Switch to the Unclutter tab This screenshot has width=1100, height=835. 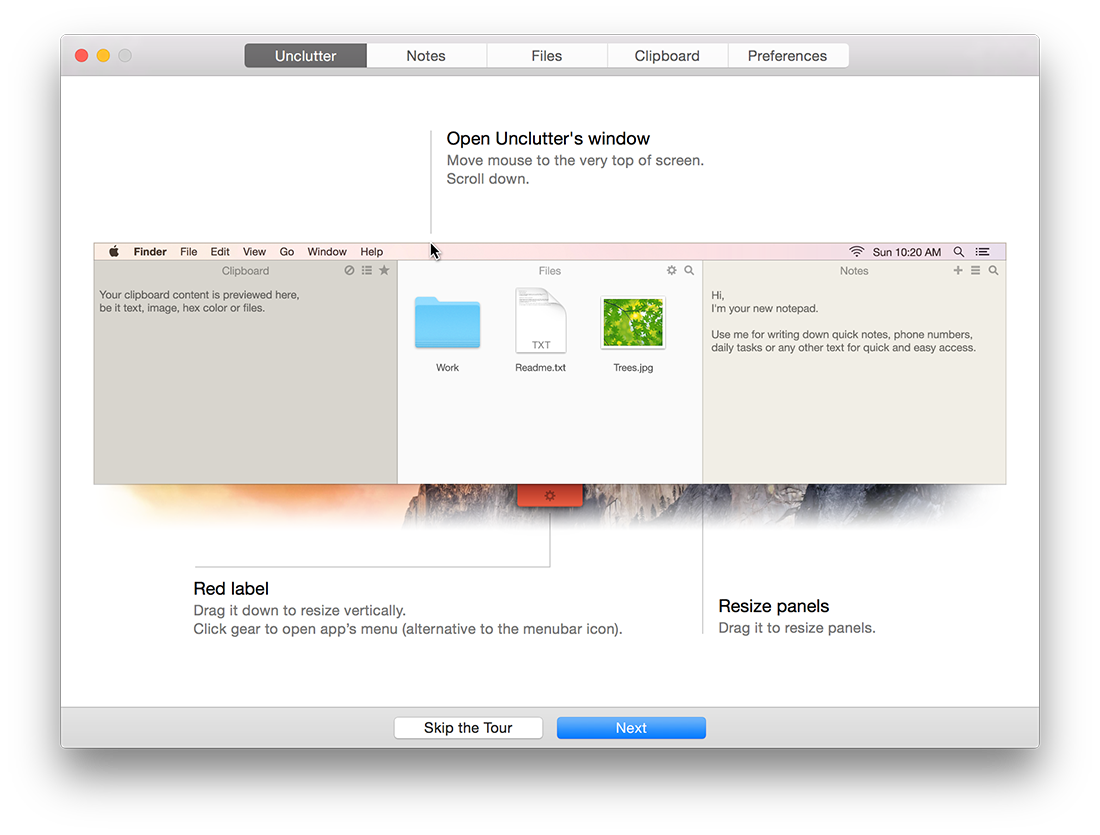305,55
